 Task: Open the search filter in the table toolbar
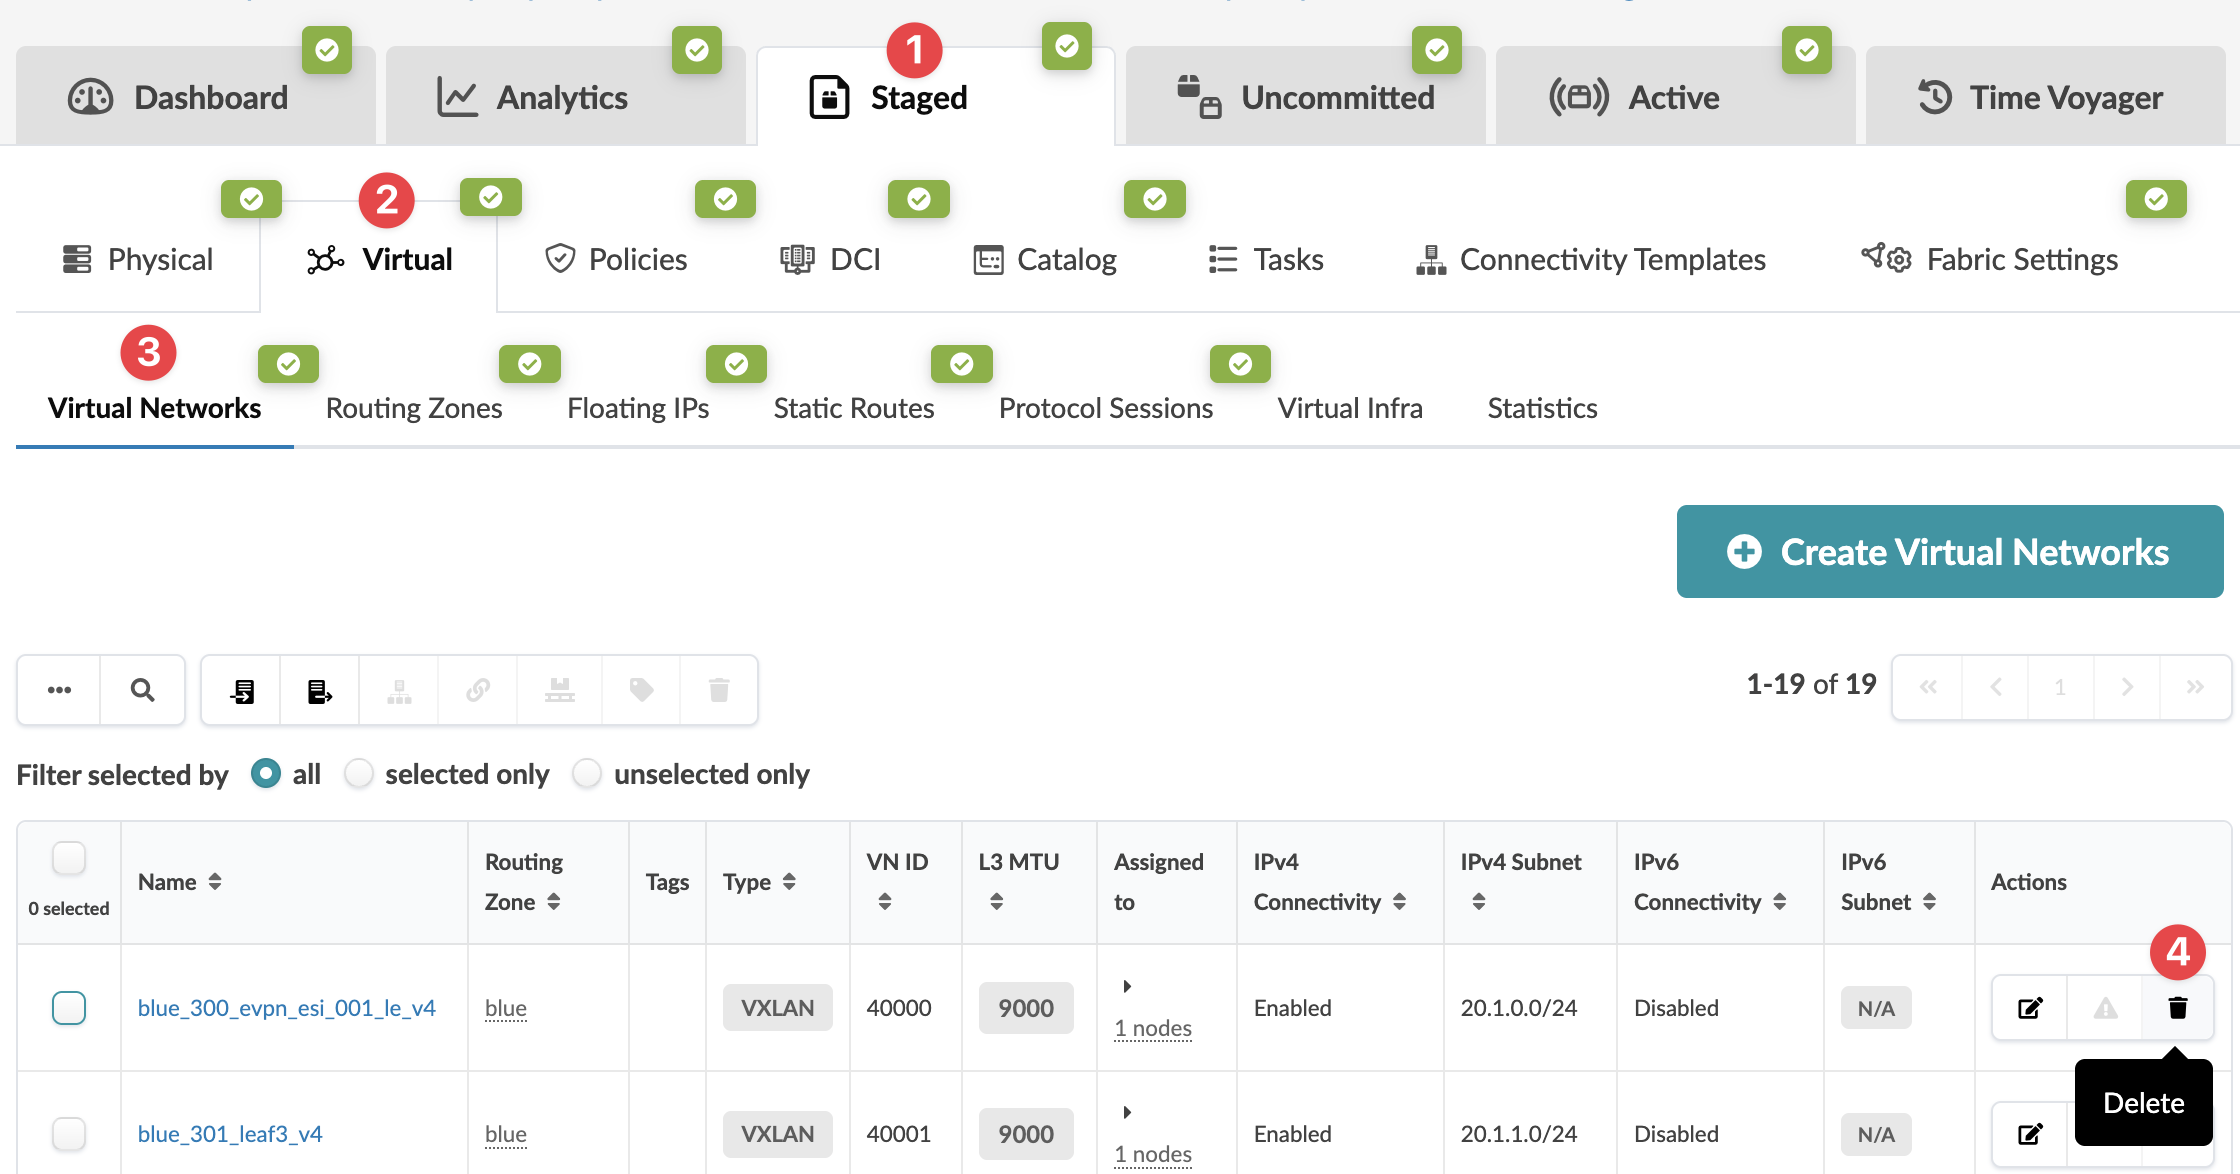(x=142, y=689)
